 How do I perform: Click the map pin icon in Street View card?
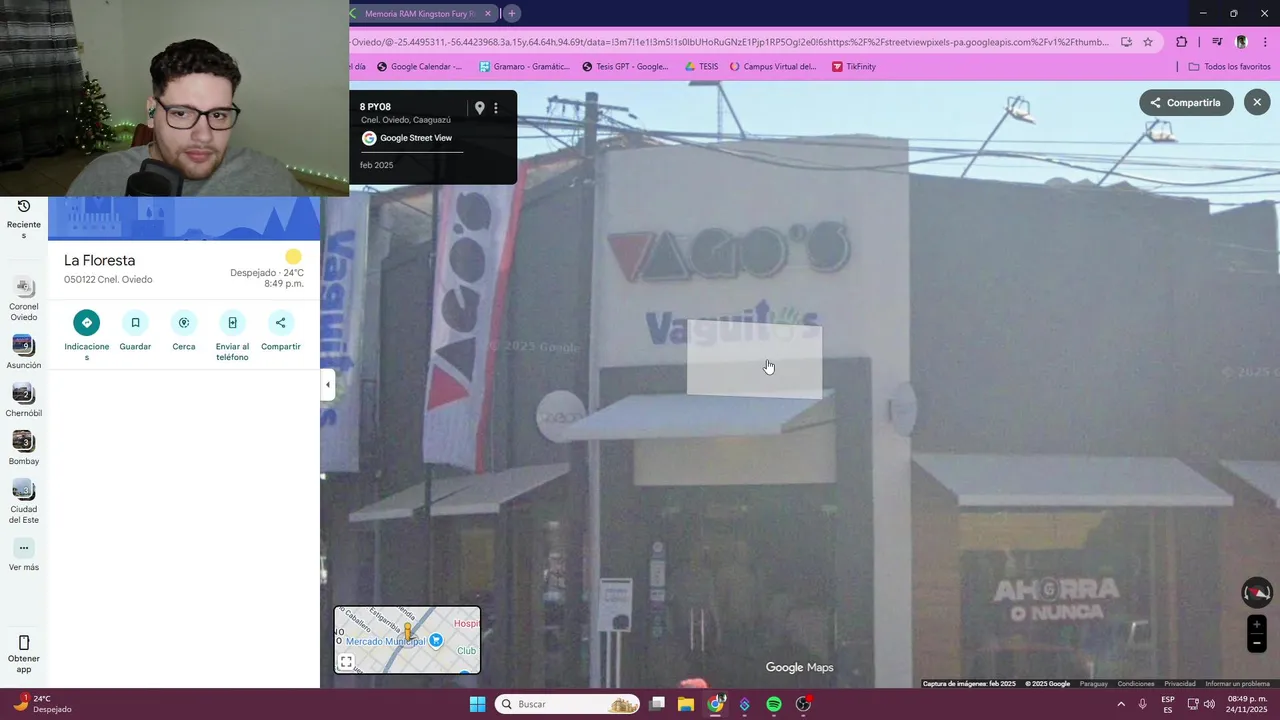point(479,108)
